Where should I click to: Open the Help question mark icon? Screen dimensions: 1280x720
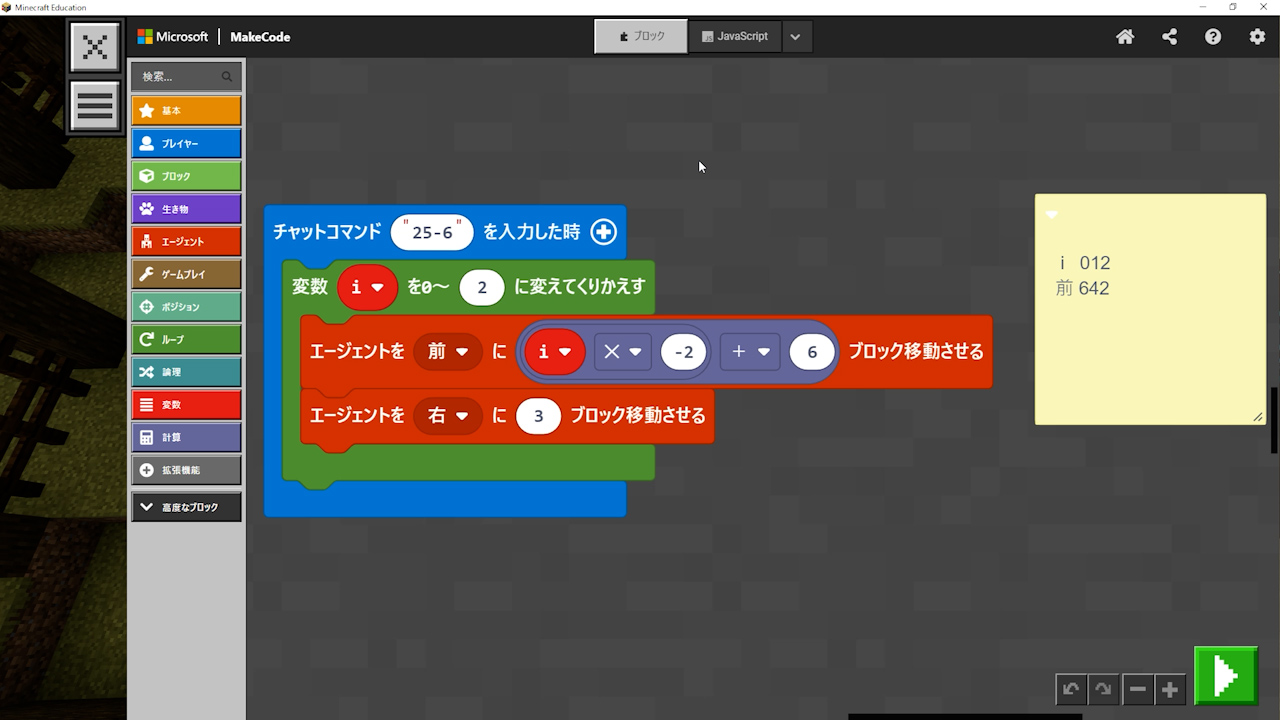(x=1213, y=37)
